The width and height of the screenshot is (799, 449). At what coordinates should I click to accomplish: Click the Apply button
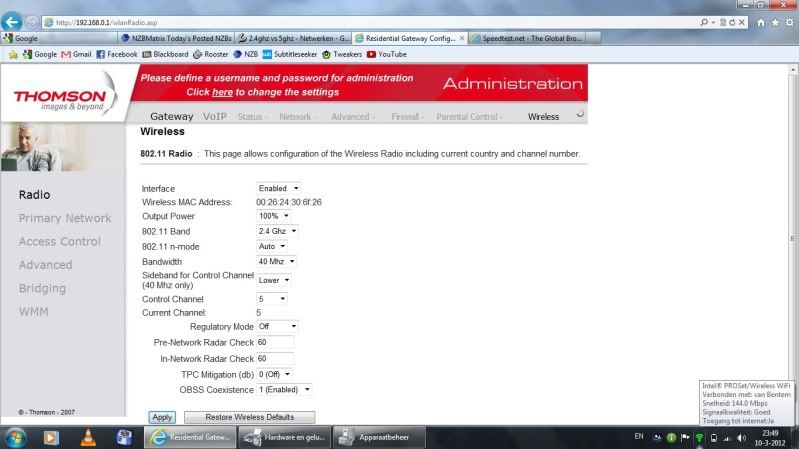coord(161,417)
